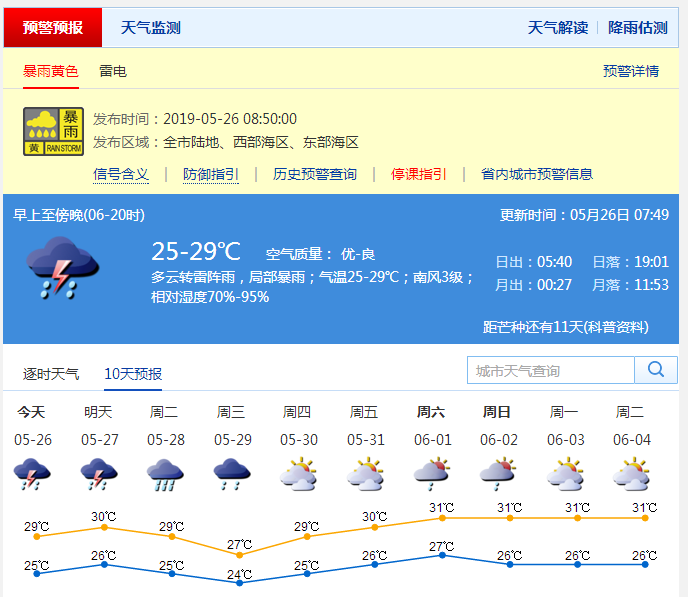
Task: Open the 预警预报 tab
Action: click(x=53, y=28)
